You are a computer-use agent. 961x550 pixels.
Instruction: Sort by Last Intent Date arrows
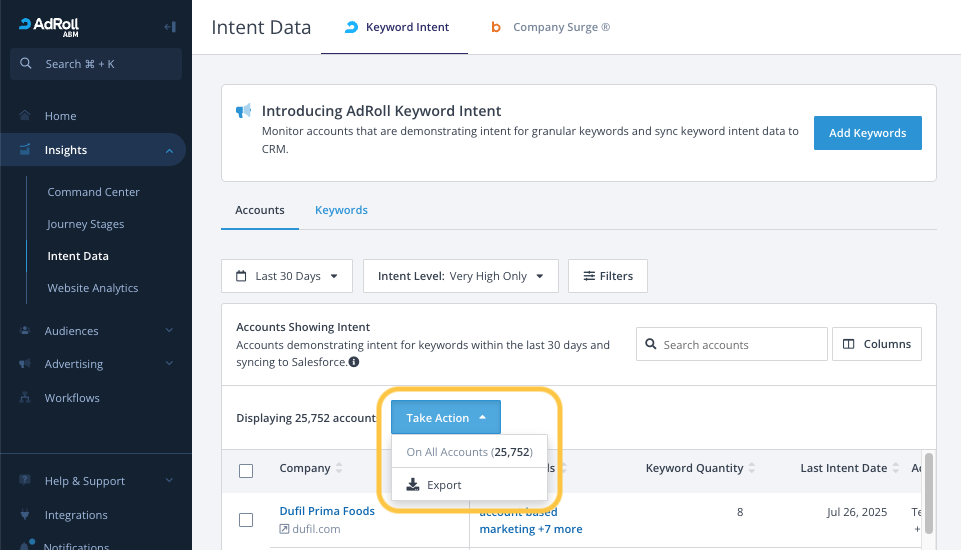point(895,468)
